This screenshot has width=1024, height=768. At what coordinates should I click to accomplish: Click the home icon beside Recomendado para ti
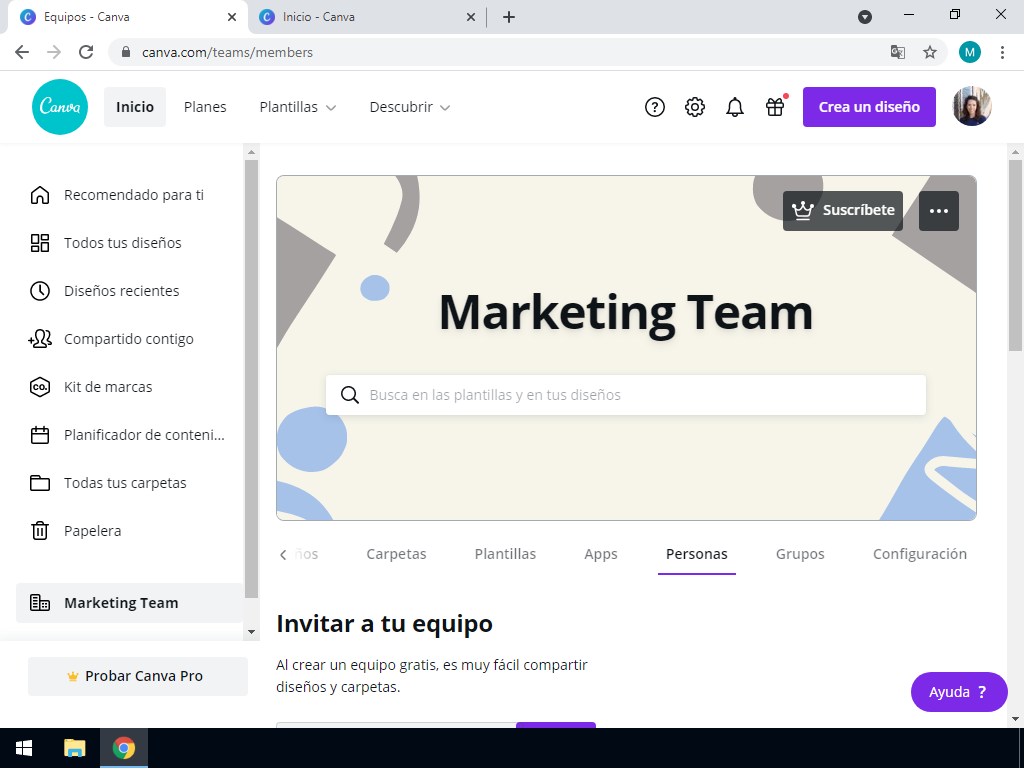(40, 195)
